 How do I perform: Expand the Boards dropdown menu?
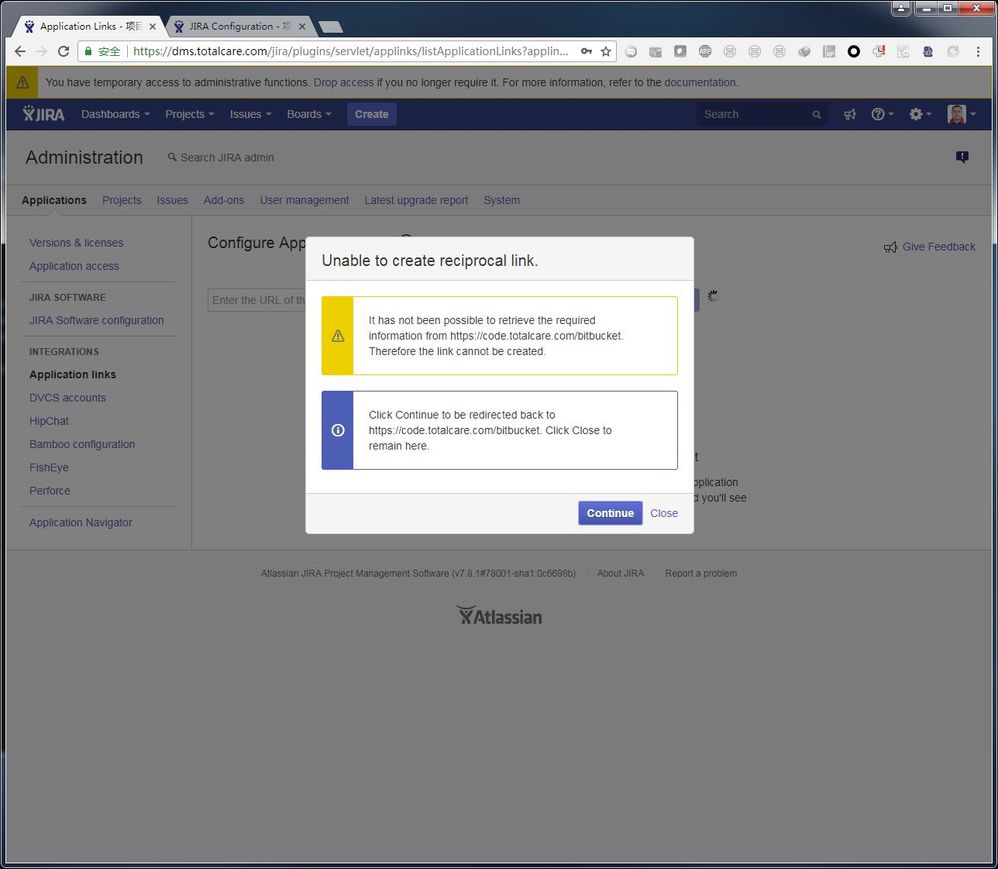(x=309, y=114)
